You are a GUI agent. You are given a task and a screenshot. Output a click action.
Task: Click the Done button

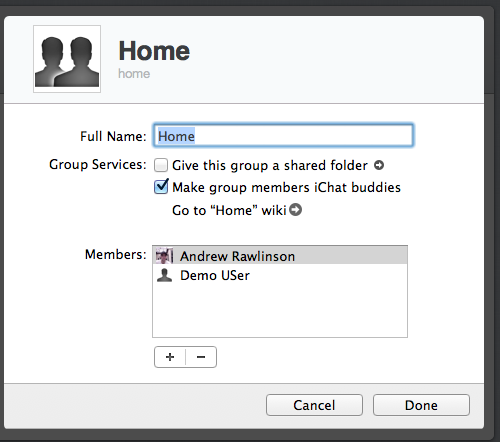click(421, 405)
